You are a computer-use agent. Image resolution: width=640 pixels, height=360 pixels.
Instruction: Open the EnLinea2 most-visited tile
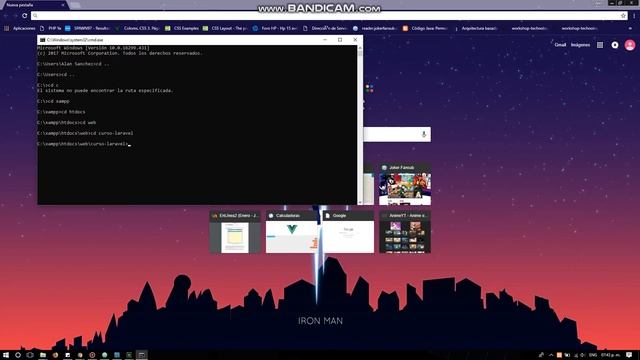pos(235,232)
